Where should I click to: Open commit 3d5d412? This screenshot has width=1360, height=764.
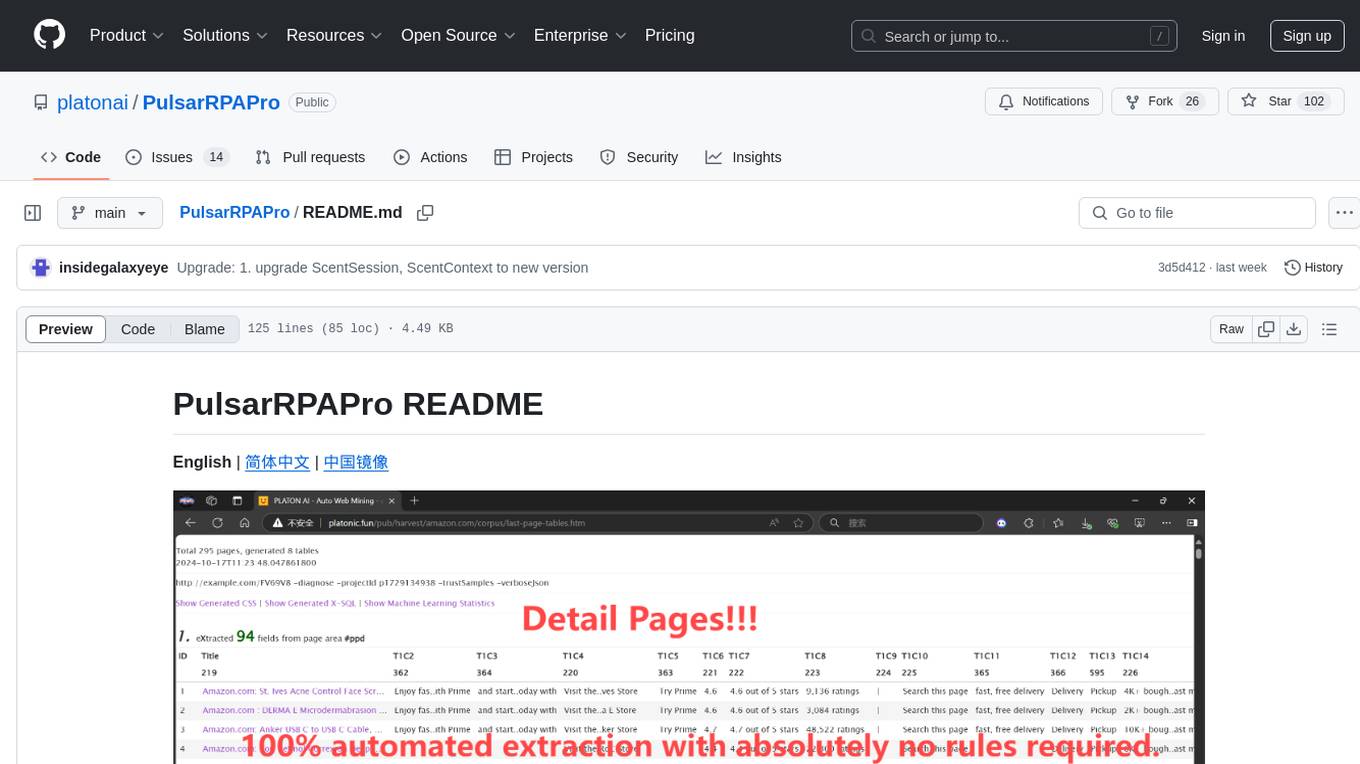1181,268
